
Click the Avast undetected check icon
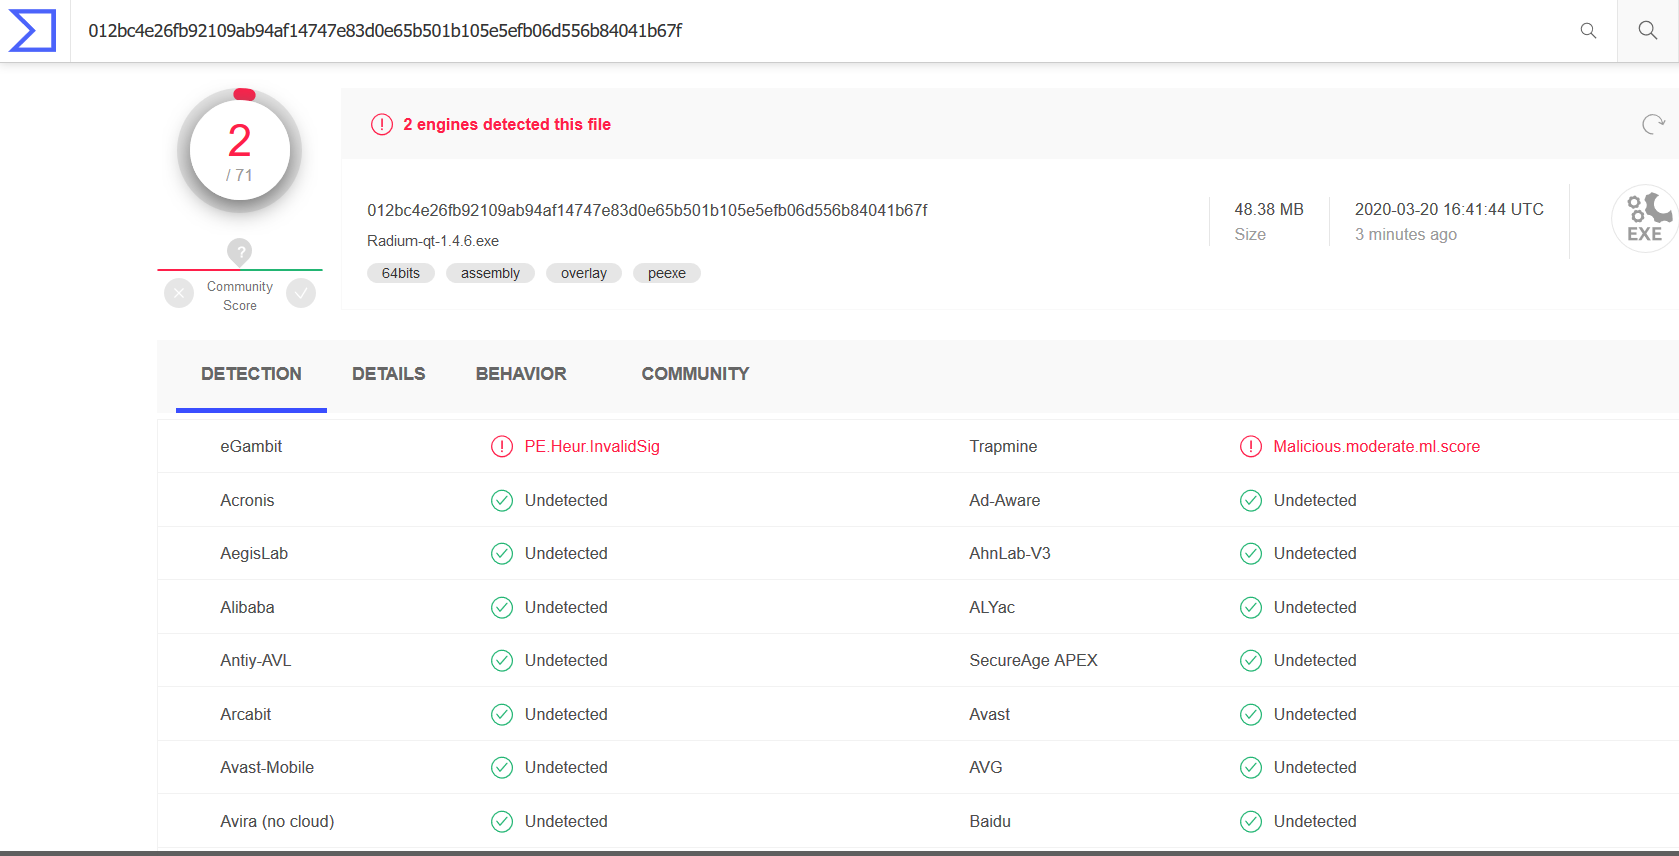(1251, 714)
